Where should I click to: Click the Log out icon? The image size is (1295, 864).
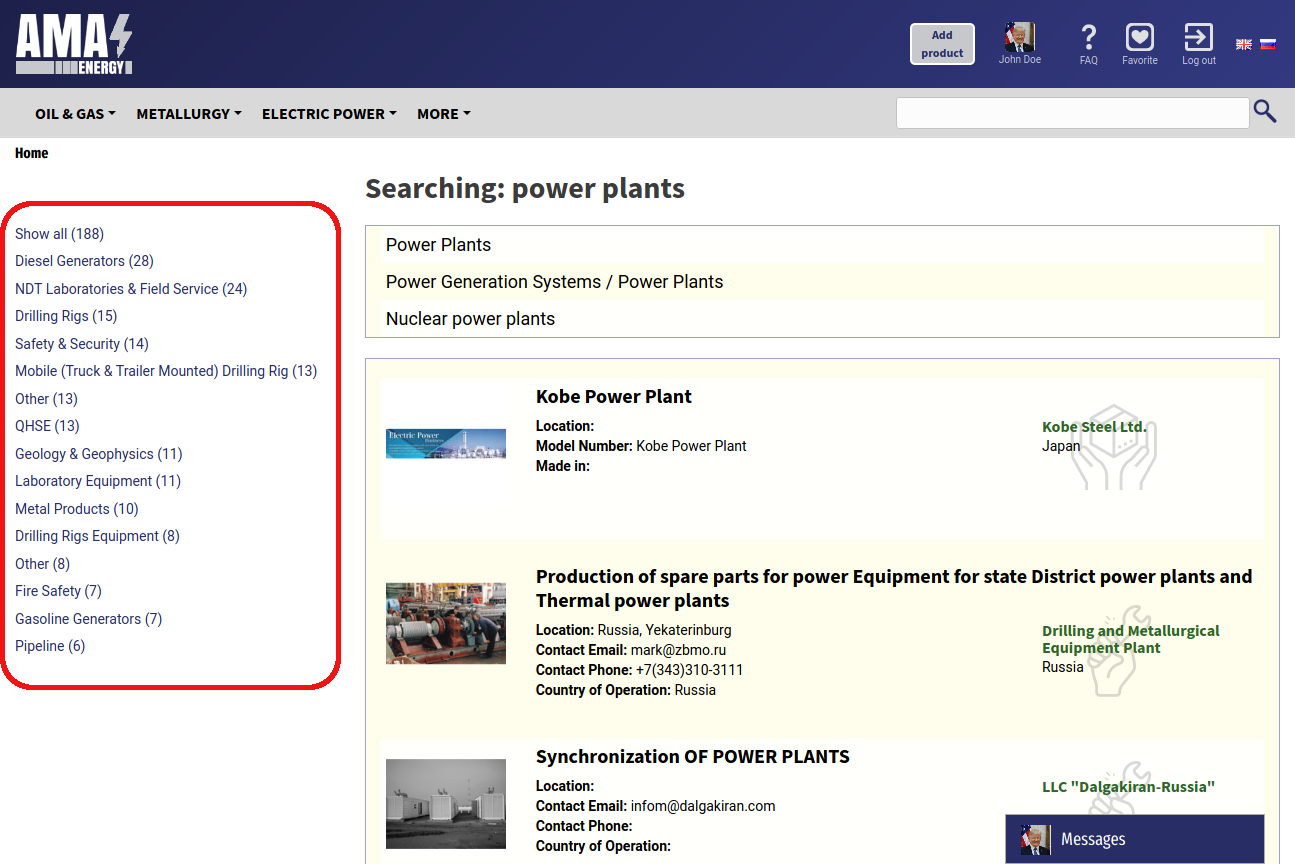click(1198, 38)
